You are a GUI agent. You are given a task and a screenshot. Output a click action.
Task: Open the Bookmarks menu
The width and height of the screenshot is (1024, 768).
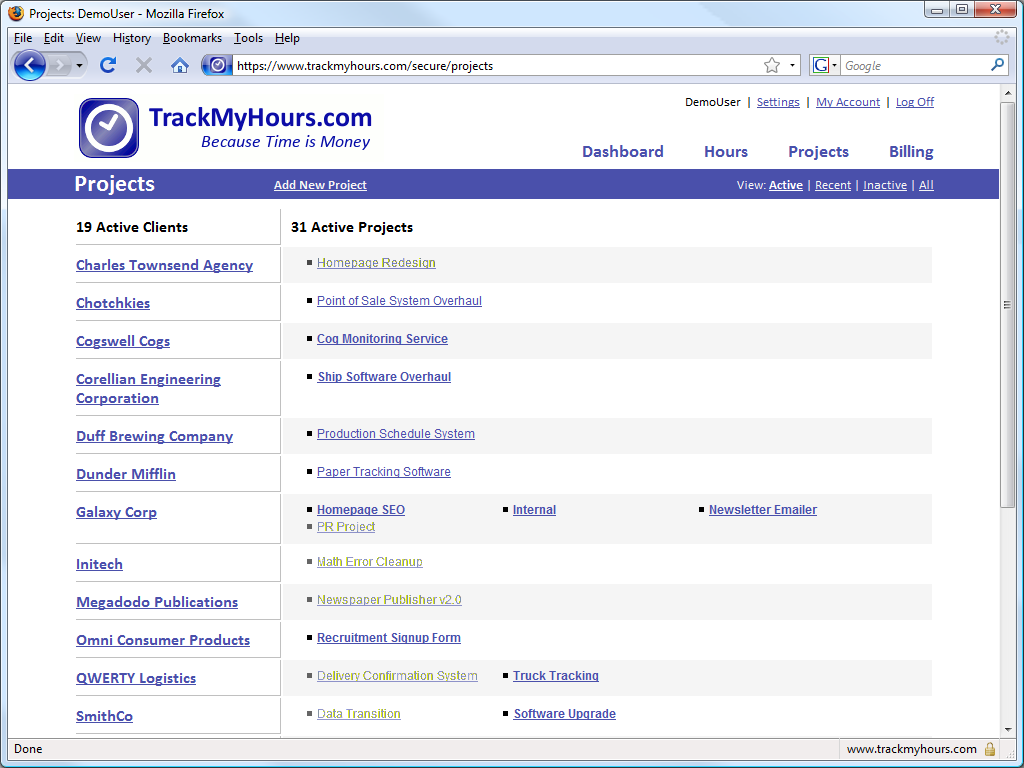pyautogui.click(x=192, y=38)
